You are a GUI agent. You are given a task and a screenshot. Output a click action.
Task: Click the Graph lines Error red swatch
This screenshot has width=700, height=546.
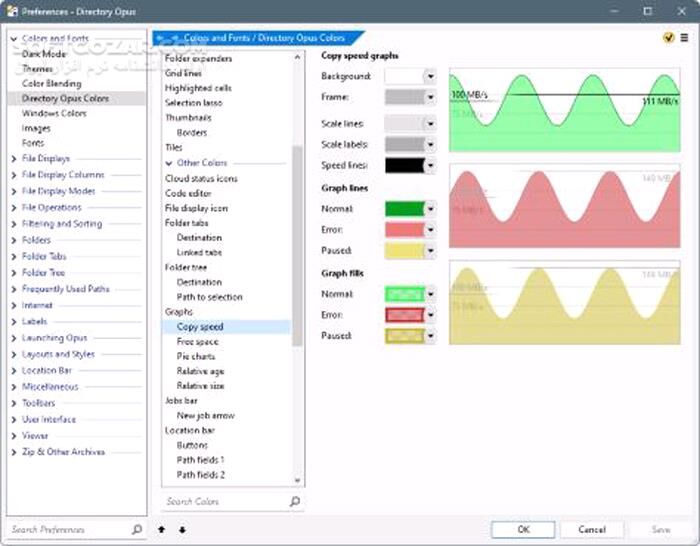404,230
